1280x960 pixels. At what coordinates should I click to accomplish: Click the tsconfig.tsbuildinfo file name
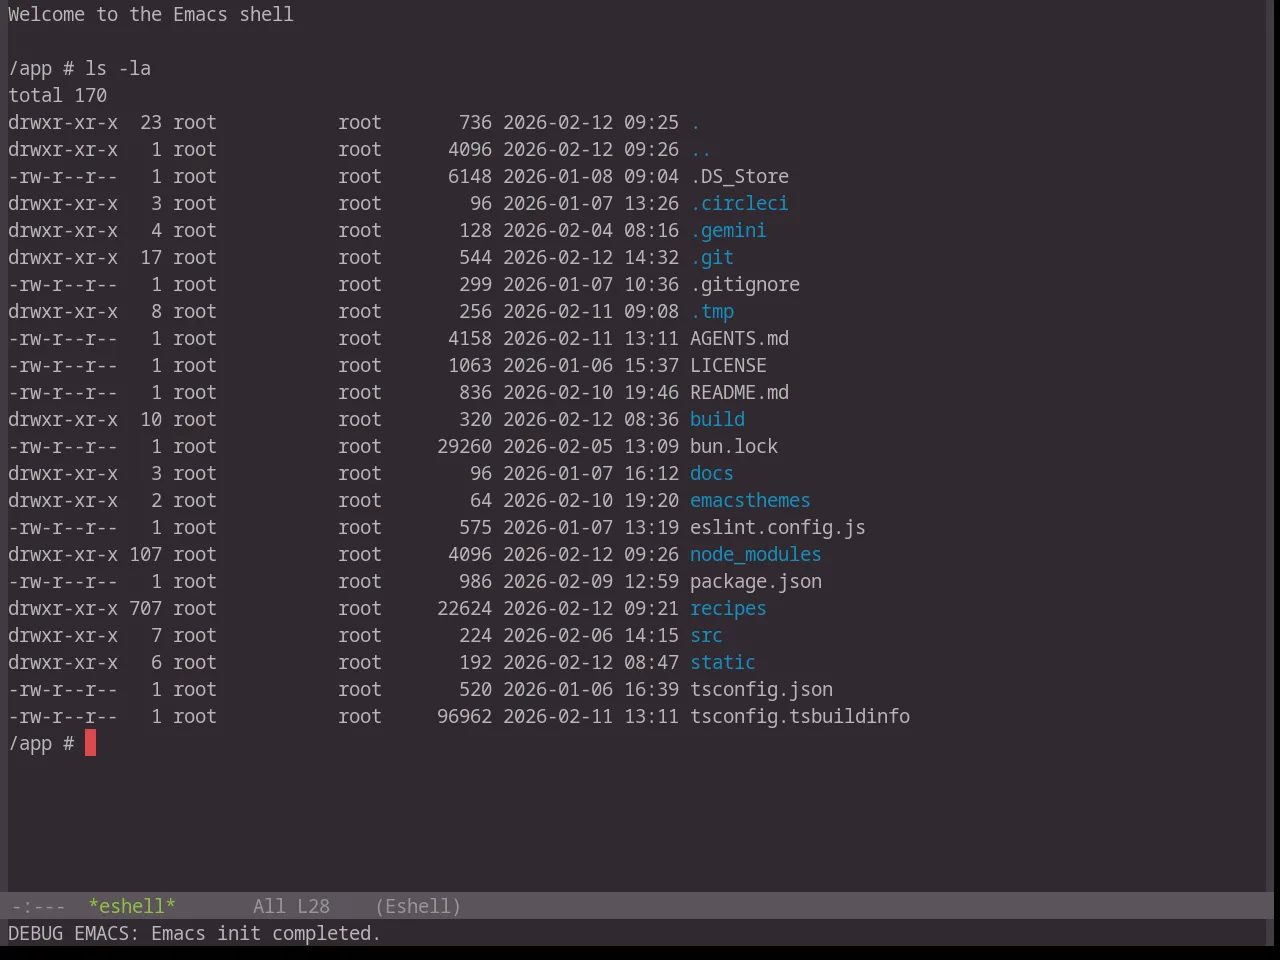tap(800, 716)
